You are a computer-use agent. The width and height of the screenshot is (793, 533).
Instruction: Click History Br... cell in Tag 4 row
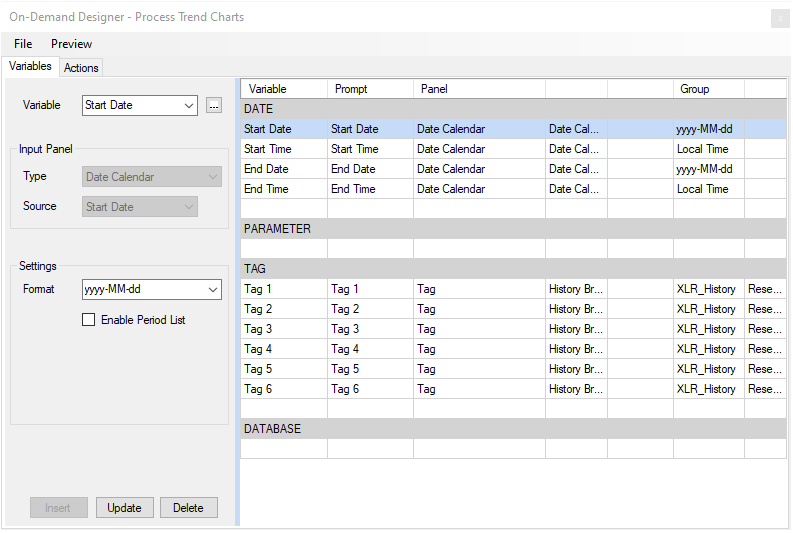[577, 349]
